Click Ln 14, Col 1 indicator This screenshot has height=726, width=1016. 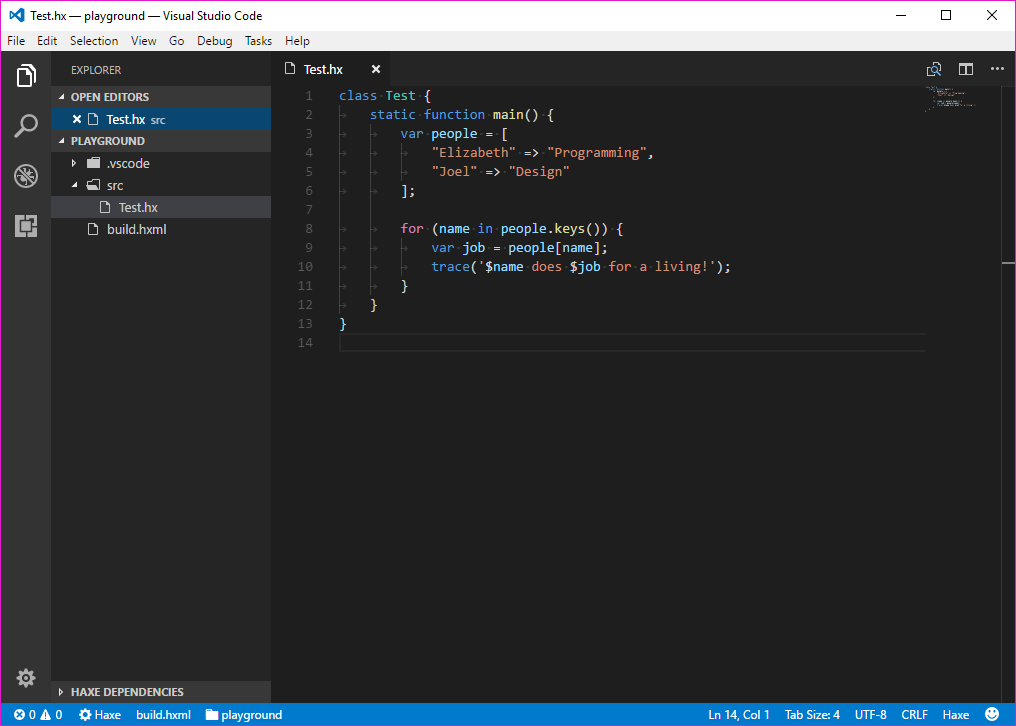pyautogui.click(x=739, y=715)
